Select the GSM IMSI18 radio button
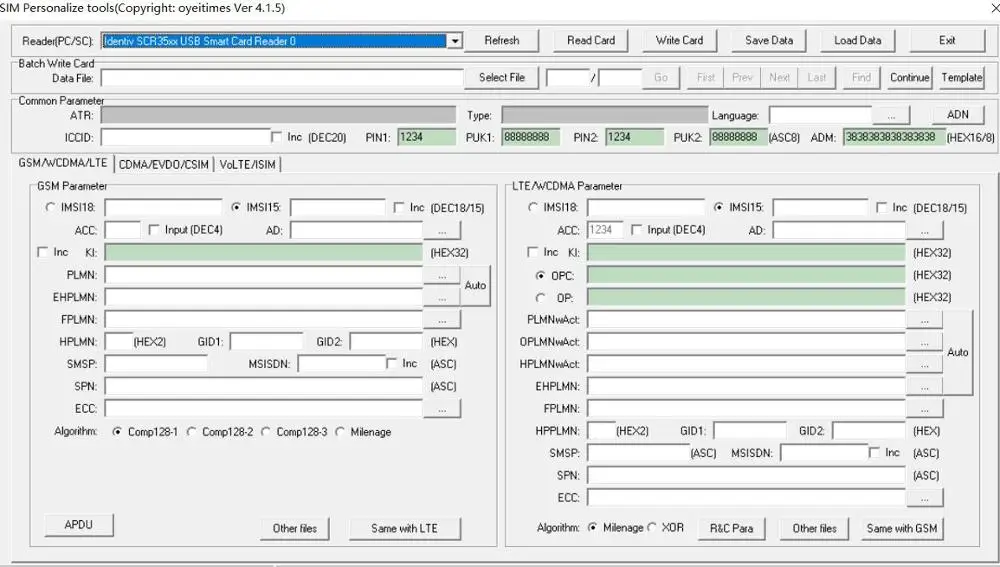Image resolution: width=1000 pixels, height=567 pixels. pyautogui.click(x=51, y=208)
